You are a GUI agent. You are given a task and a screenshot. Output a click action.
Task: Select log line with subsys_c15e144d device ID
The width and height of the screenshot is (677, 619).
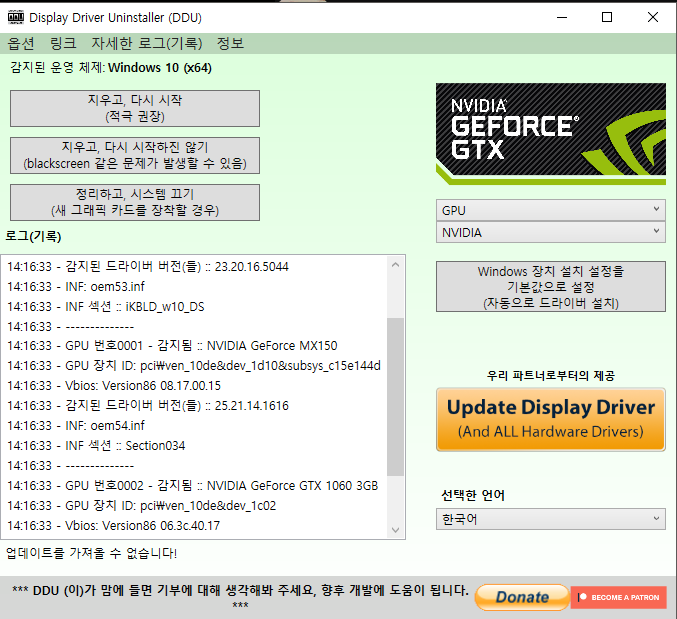click(194, 366)
